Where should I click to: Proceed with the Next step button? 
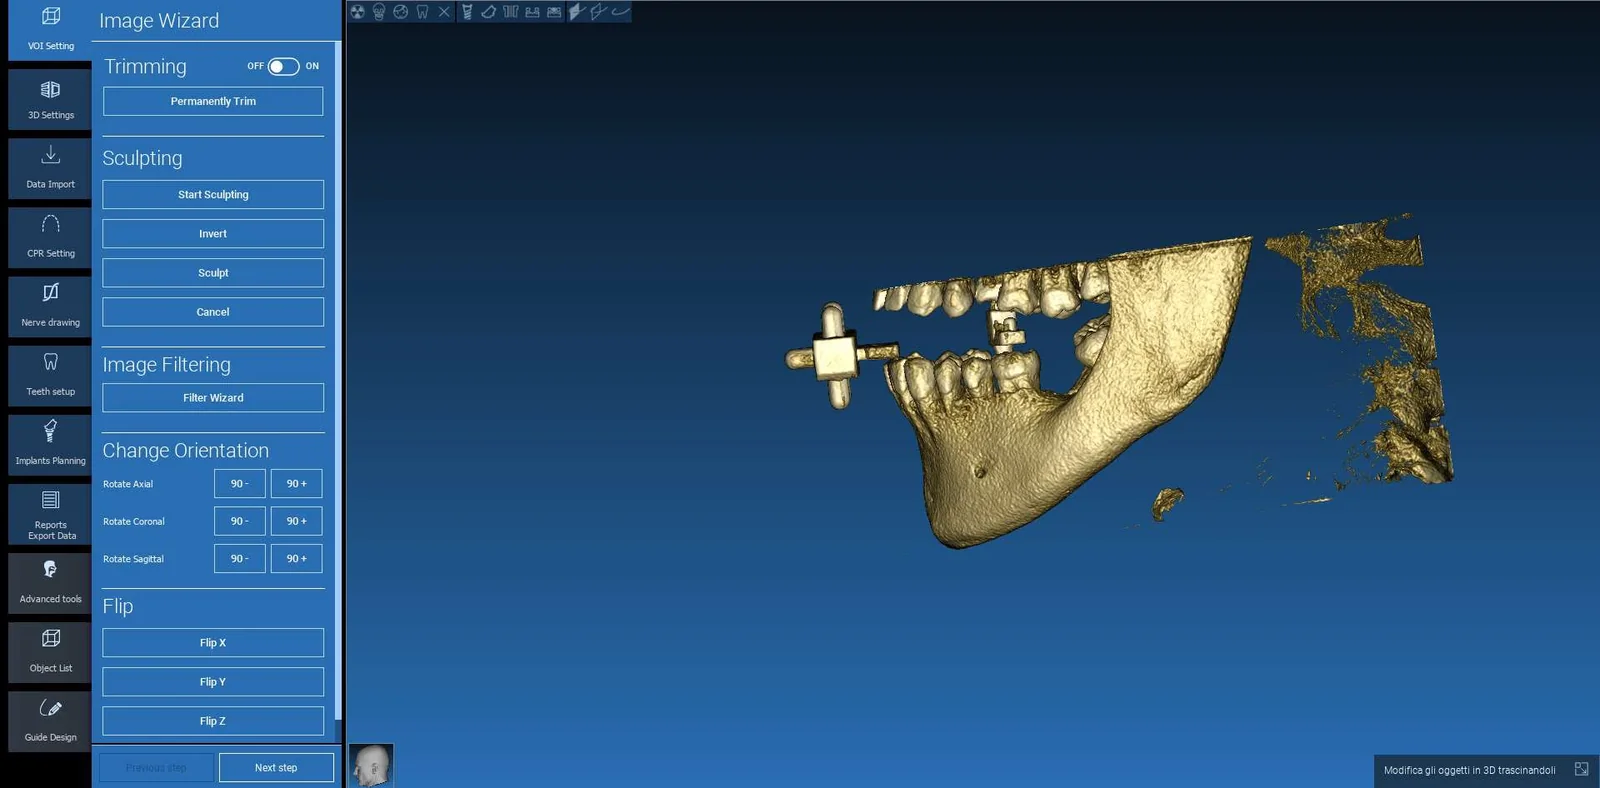tap(276, 767)
